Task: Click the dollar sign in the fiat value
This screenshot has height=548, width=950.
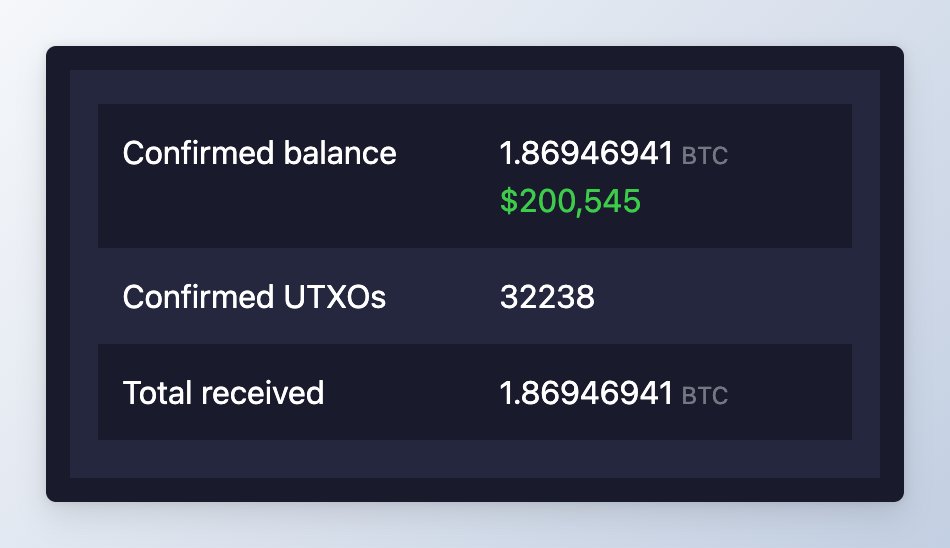Action: coord(509,201)
